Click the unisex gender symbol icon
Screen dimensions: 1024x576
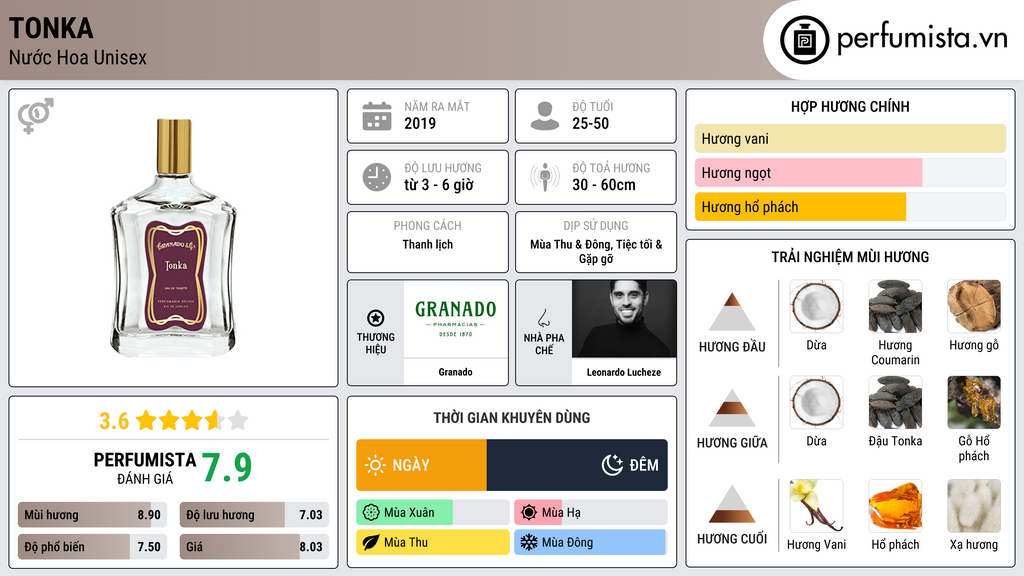pos(35,116)
